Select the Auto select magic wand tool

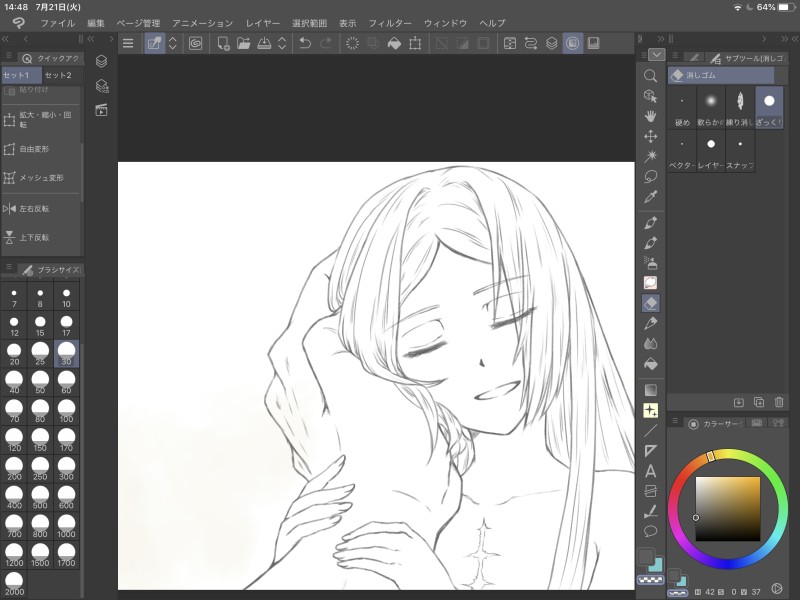coord(650,156)
